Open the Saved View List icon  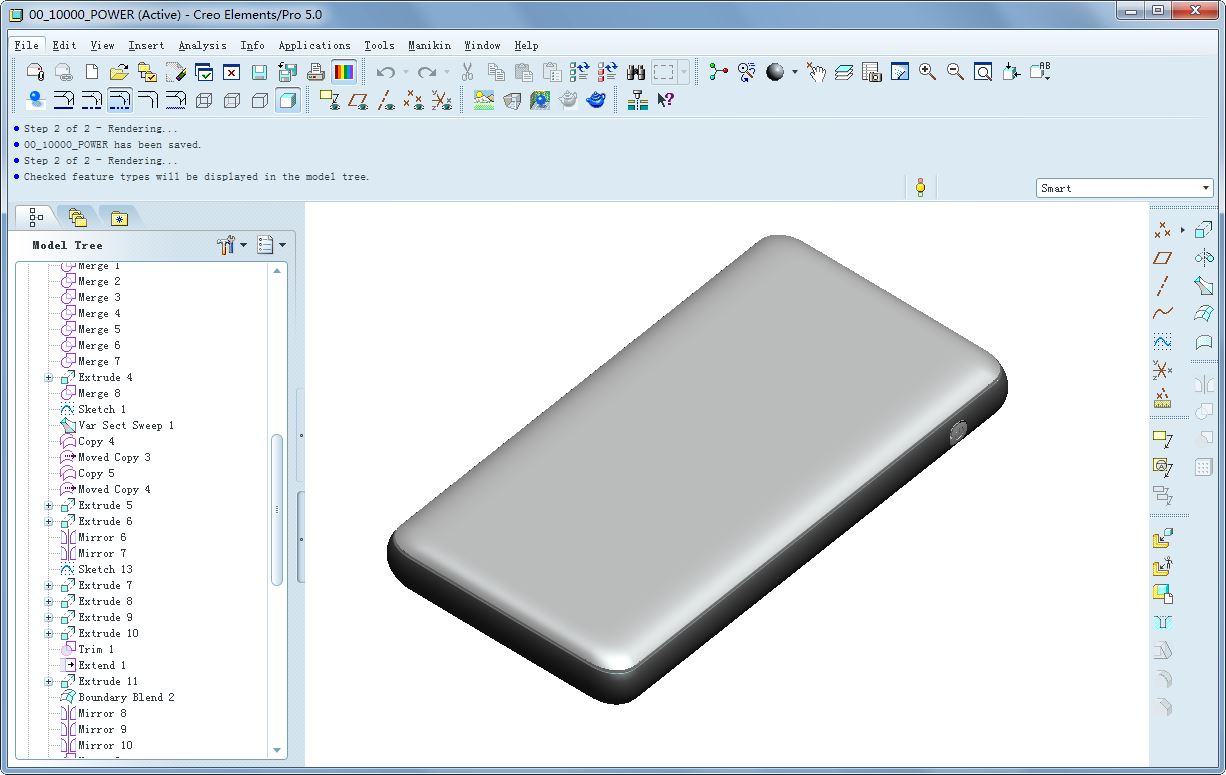point(1040,72)
